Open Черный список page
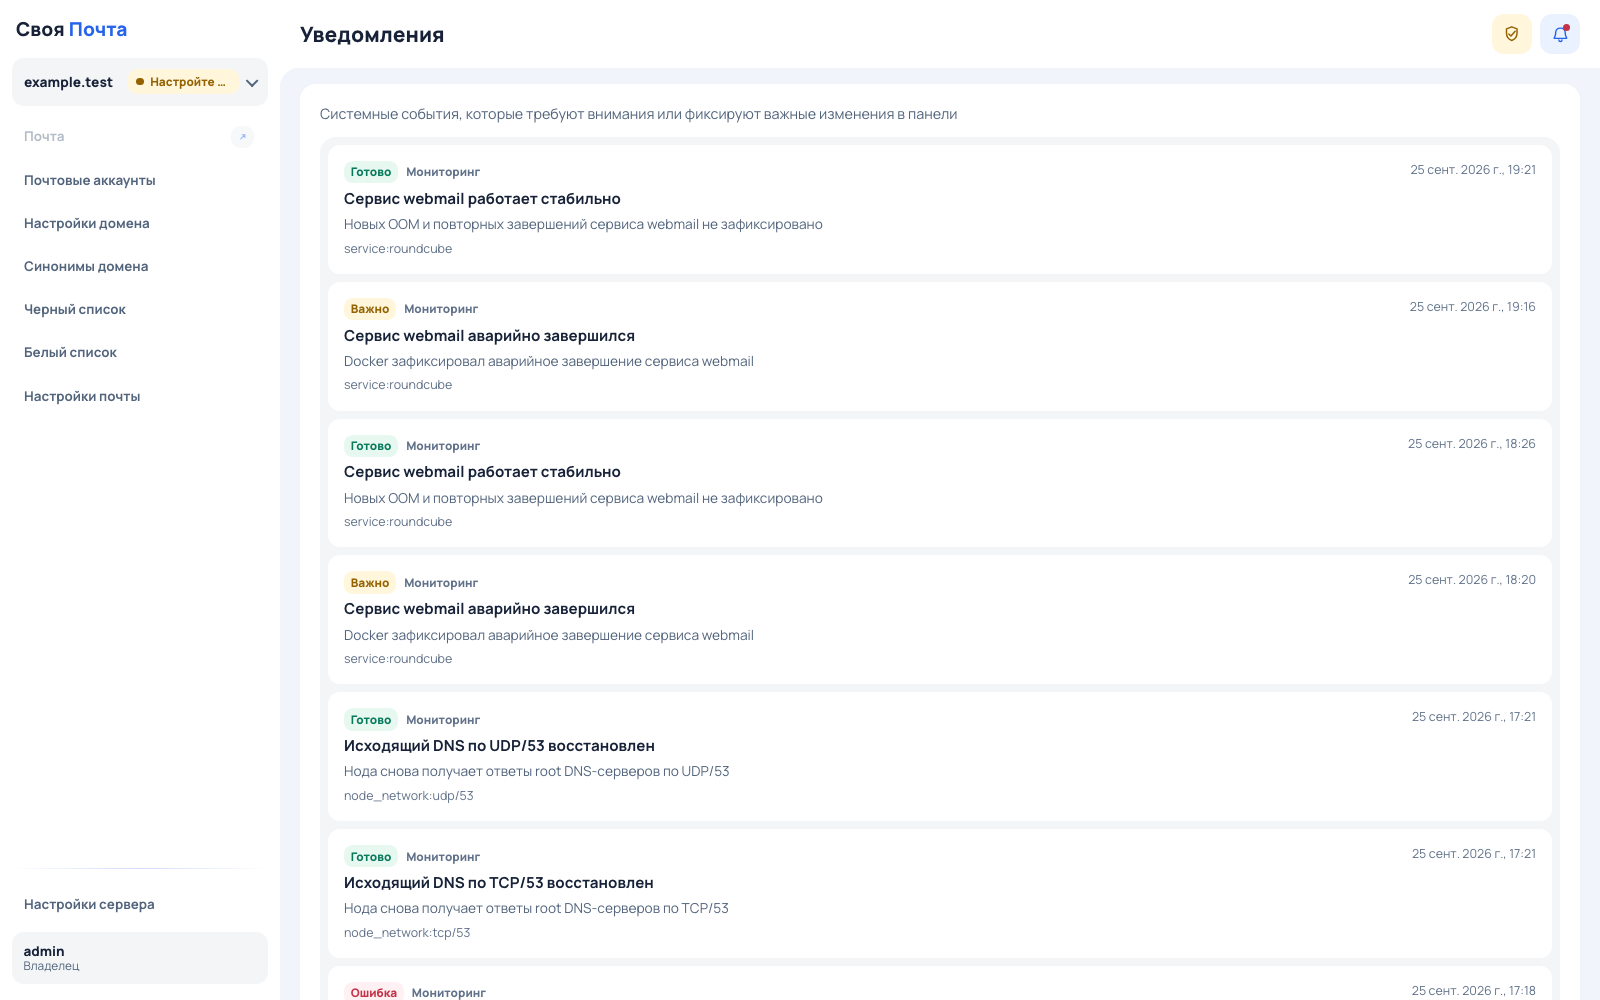Screen dimensions: 1600x1000 coord(75,309)
